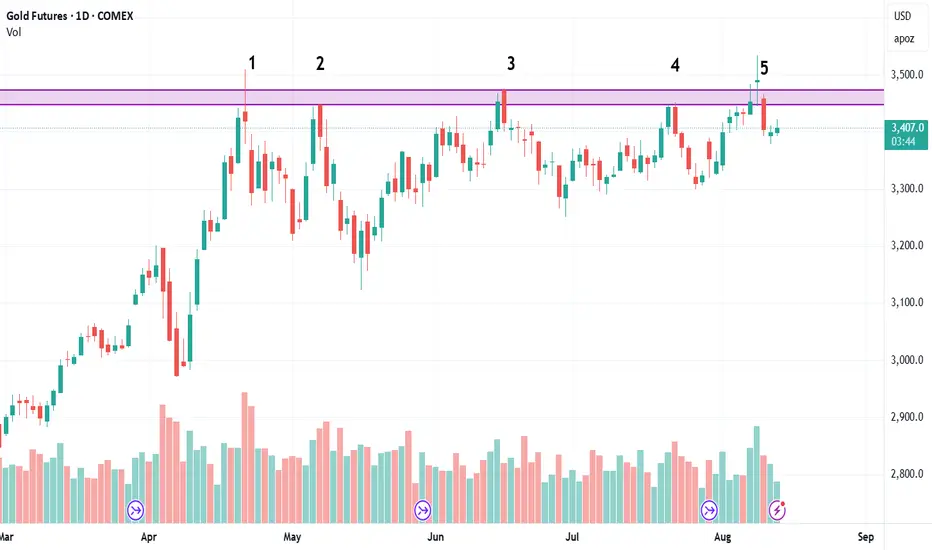Image resolution: width=932 pixels, height=550 pixels.
Task: Click the May label on time axis
Action: point(292,537)
